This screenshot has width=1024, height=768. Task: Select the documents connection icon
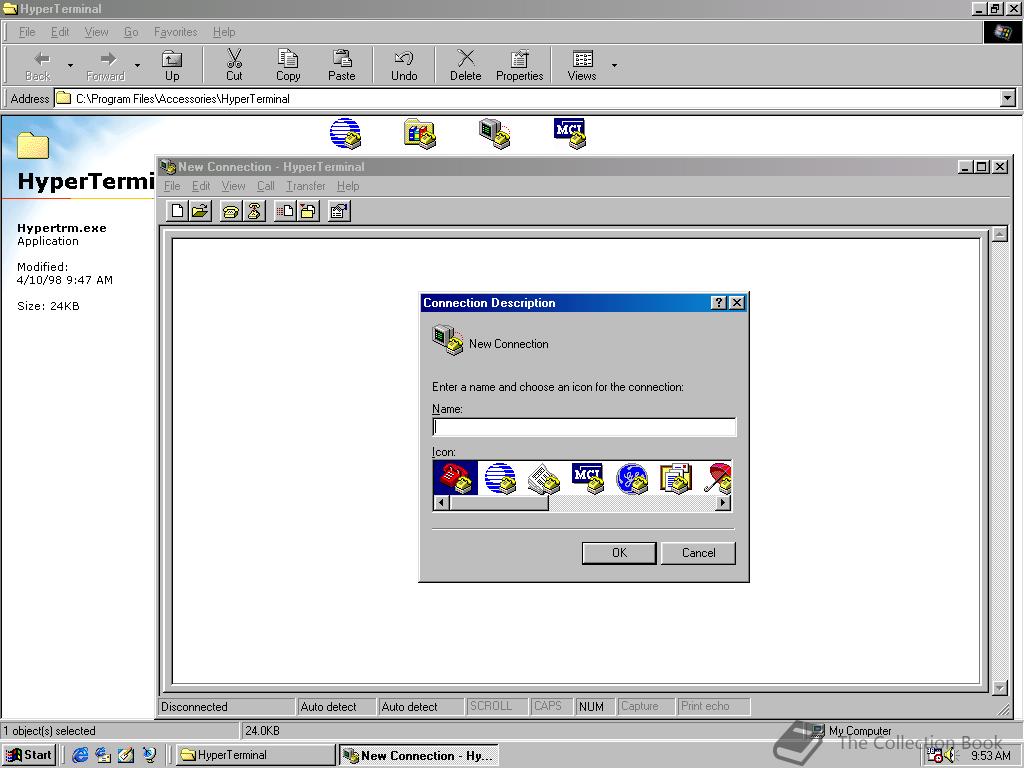click(676, 478)
